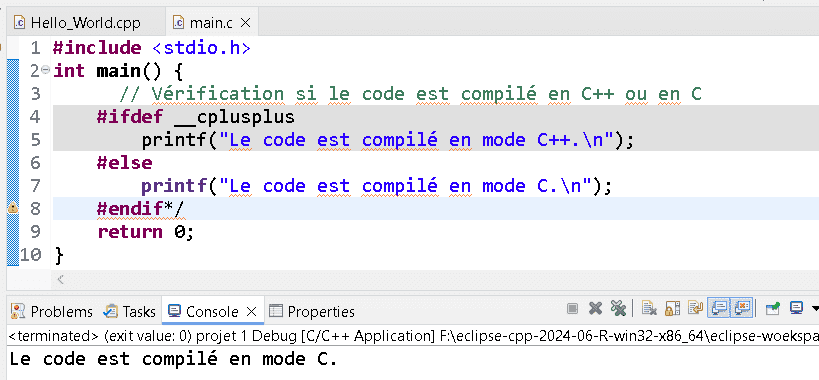Toggle Word Wrap in console toolbar
Image resolution: width=819 pixels, height=380 pixels.
695,308
